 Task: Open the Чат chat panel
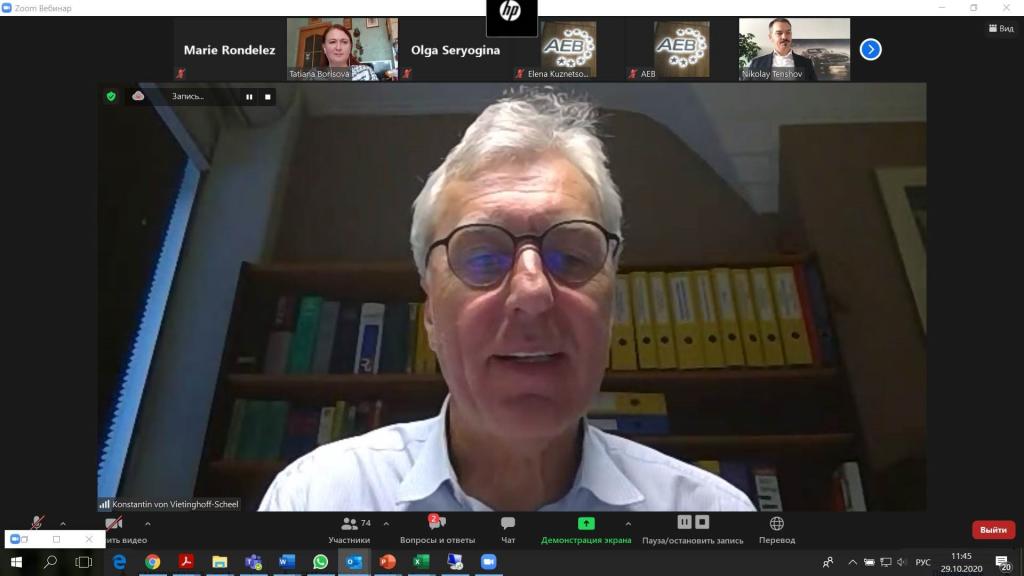click(x=508, y=530)
